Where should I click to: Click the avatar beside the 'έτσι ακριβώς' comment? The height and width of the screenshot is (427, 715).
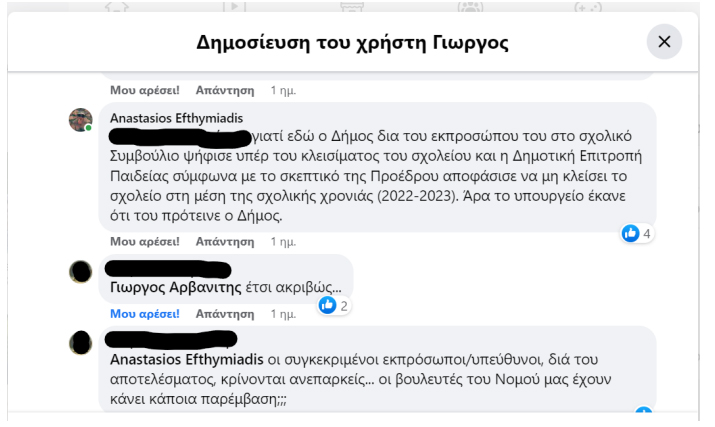click(81, 271)
